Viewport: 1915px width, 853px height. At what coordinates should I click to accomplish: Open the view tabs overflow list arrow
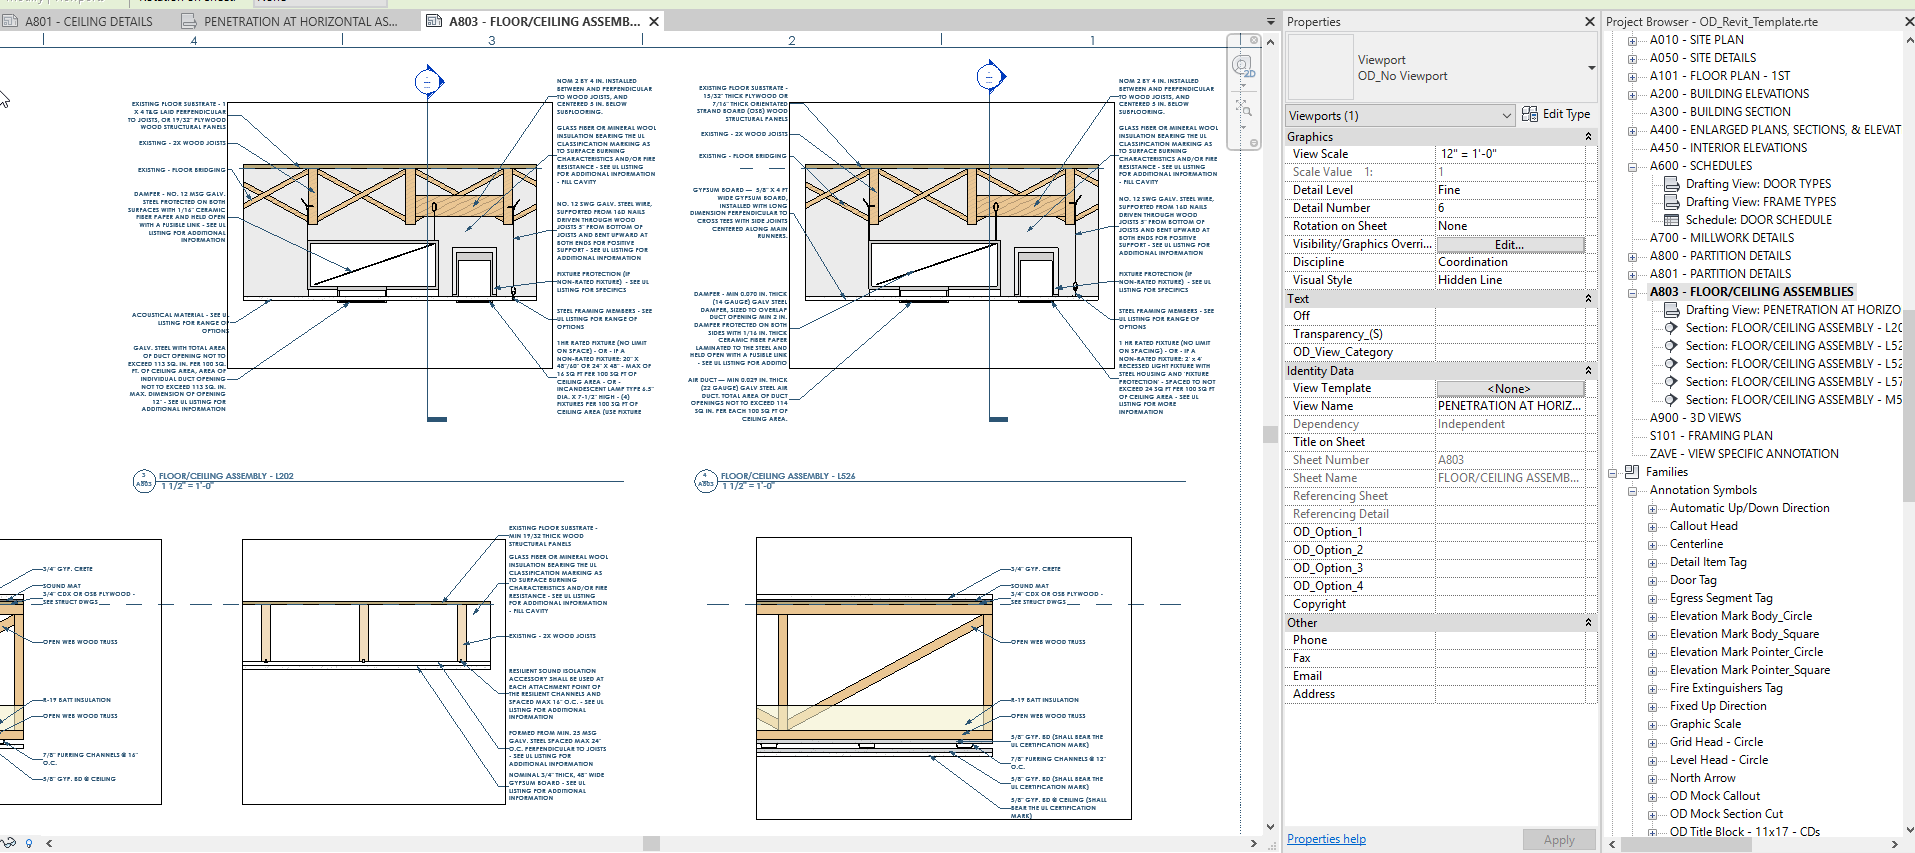pyautogui.click(x=1270, y=21)
